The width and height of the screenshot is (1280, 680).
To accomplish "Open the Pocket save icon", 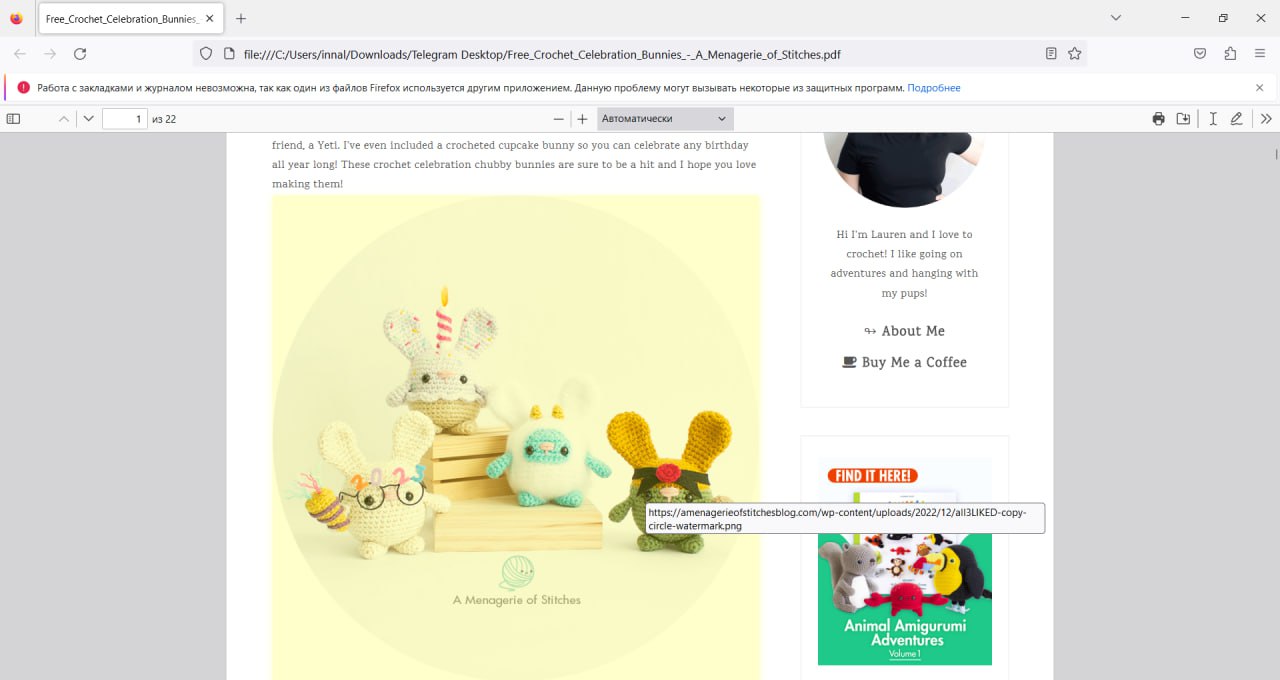I will click(1200, 54).
